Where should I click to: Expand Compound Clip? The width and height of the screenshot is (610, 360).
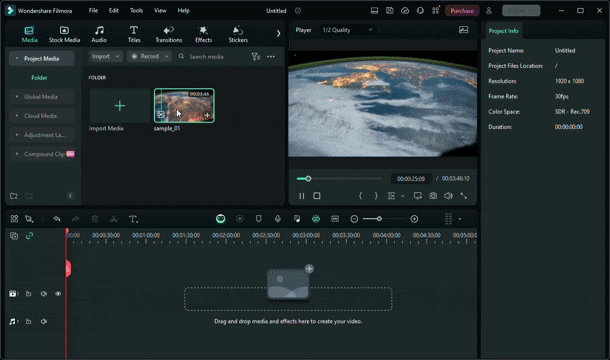(x=17, y=154)
